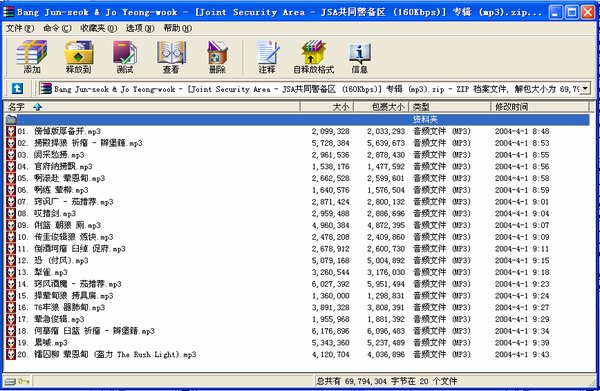Click the 注释 (Comment) toolbar icon
Viewport: 600px width, 391px height.
[267, 57]
